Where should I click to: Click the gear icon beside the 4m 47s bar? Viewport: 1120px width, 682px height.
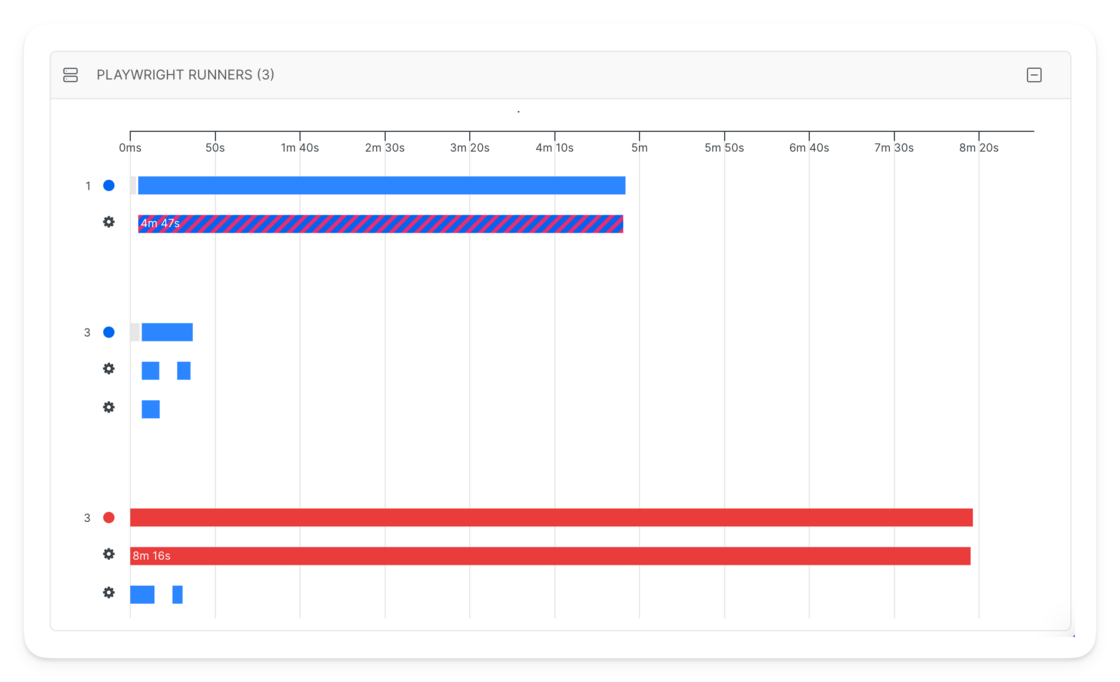[x=109, y=222]
